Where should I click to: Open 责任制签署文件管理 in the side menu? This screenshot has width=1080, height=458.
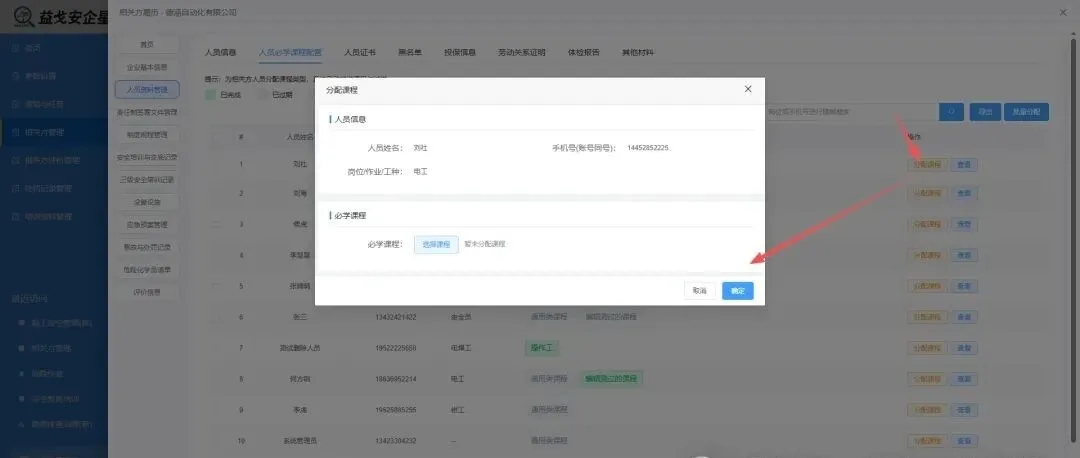point(147,112)
